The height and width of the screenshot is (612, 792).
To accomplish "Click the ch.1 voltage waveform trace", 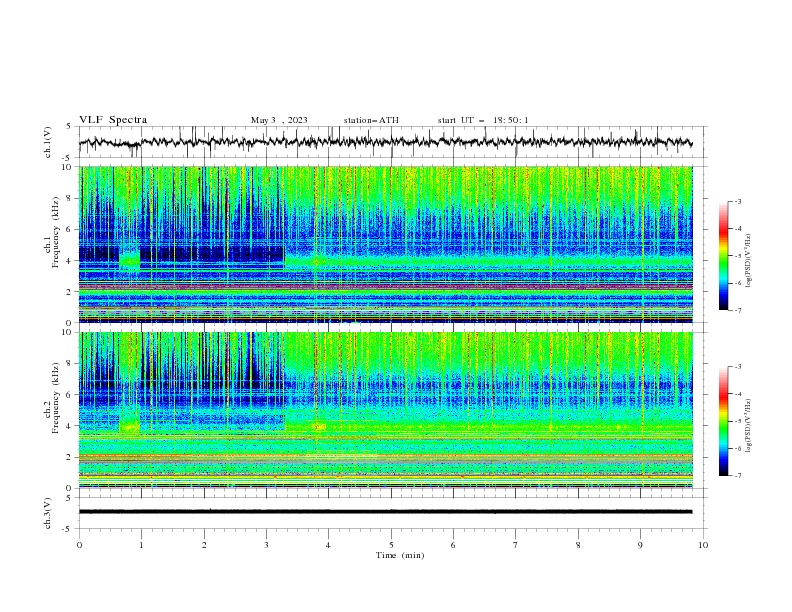I will (385, 142).
